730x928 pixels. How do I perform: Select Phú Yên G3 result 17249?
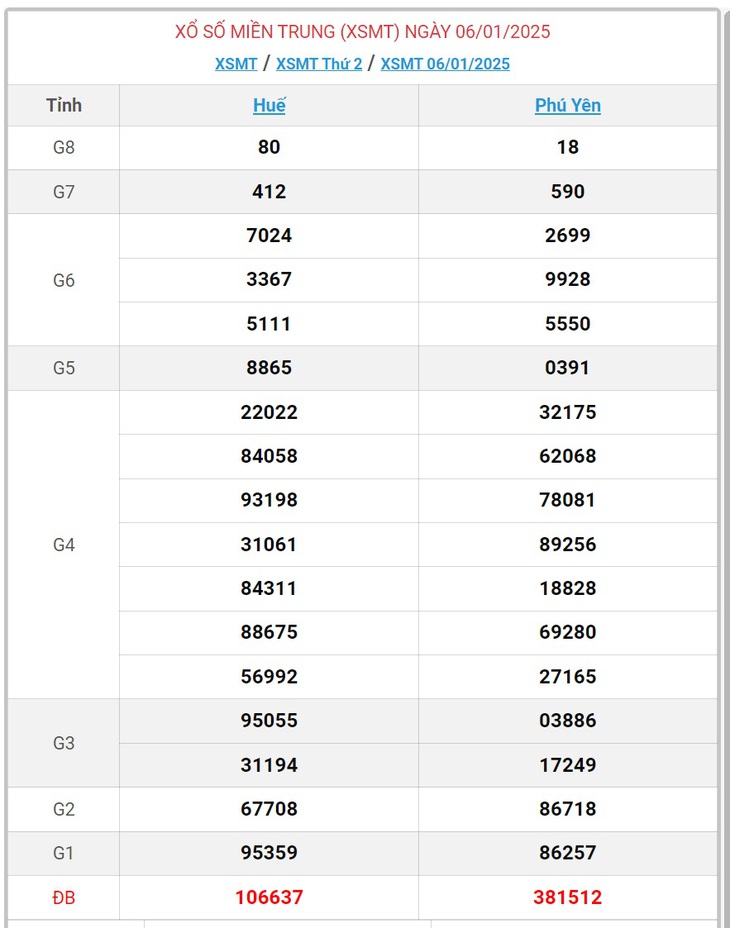pyautogui.click(x=568, y=765)
